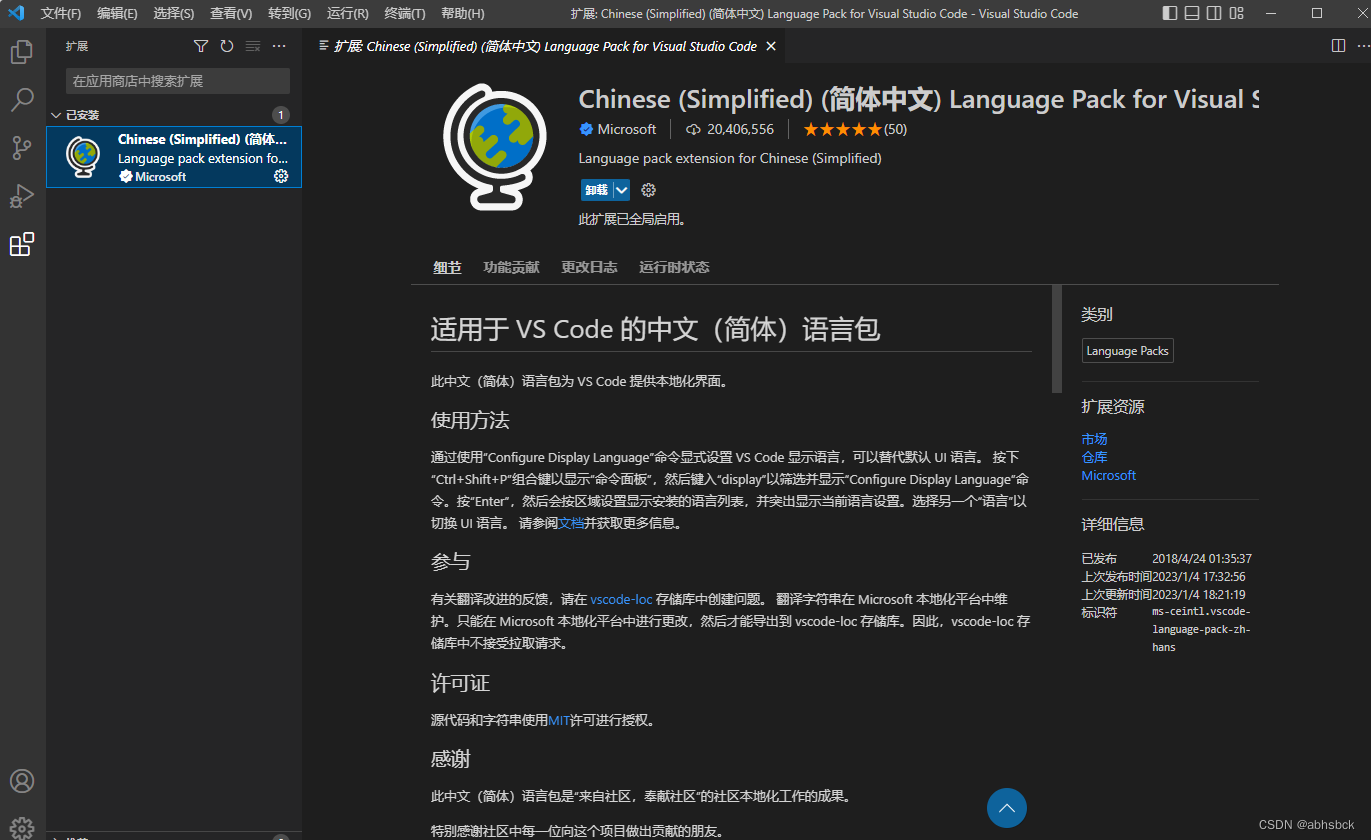This screenshot has height=840, width=1371.
Task: Click the five-star rating (50)
Action: point(855,129)
